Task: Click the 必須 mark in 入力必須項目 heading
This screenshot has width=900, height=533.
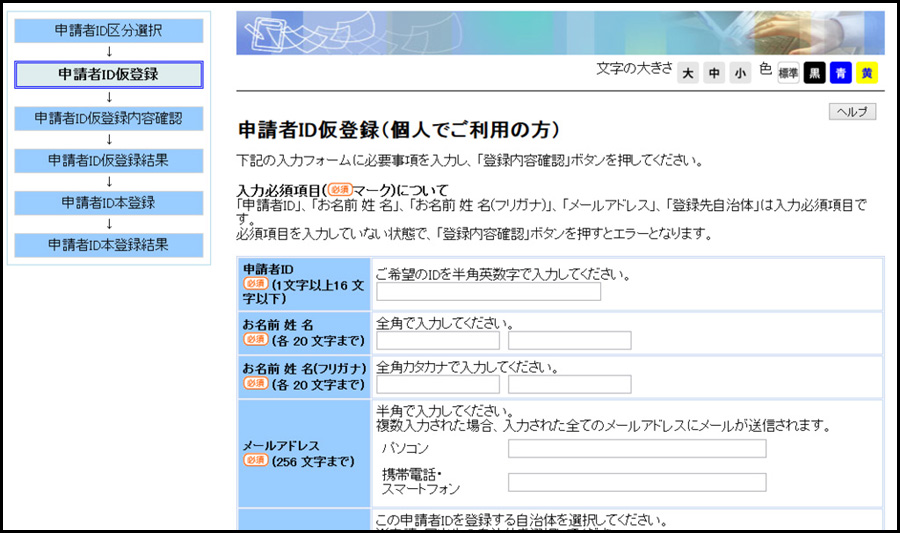Action: (x=340, y=190)
